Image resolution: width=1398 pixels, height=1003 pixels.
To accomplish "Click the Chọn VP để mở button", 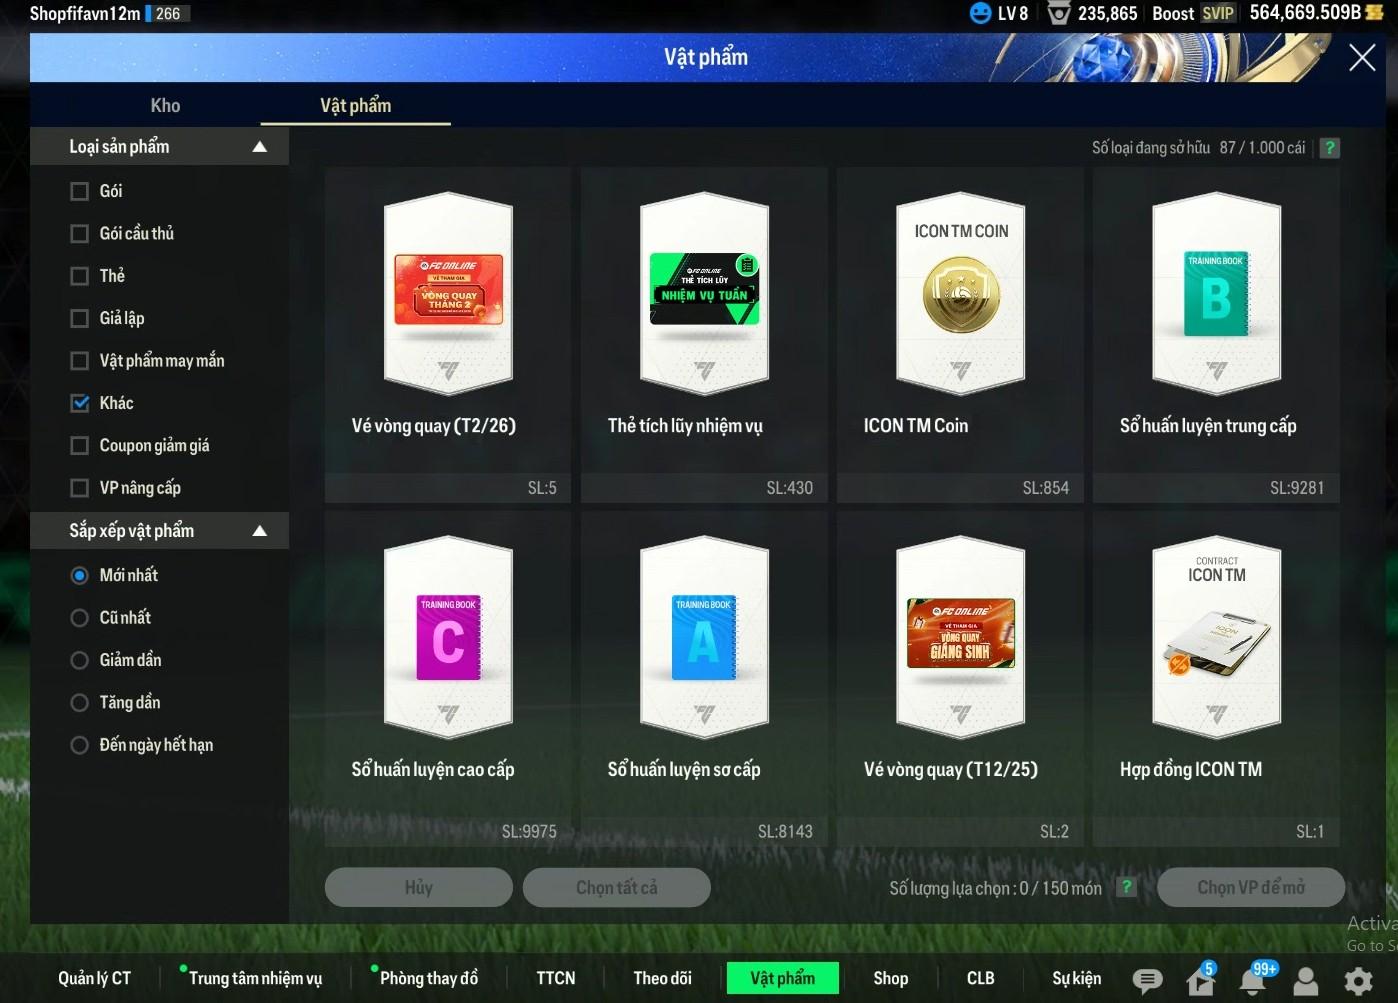I will 1250,887.
